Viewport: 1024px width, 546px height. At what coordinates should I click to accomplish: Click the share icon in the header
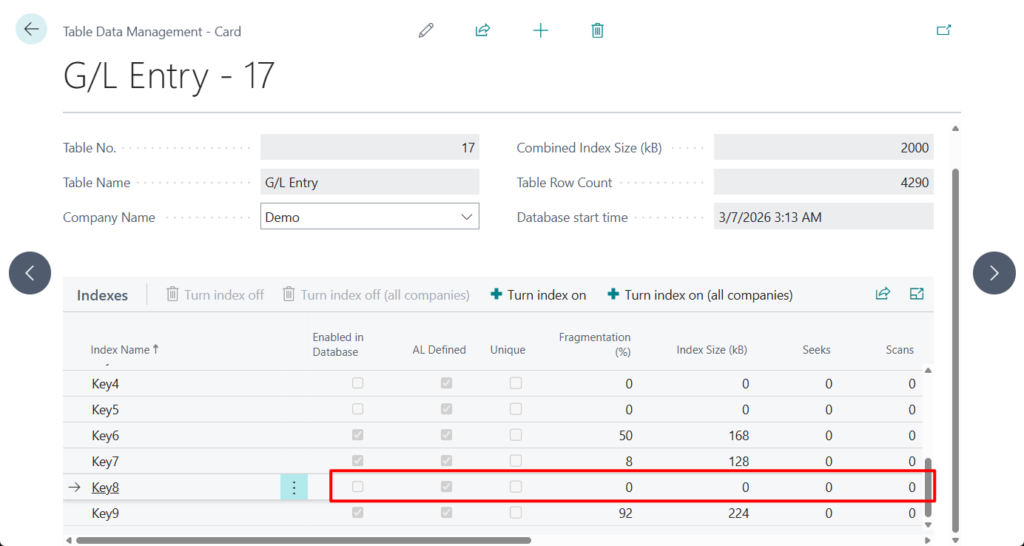[x=483, y=31]
